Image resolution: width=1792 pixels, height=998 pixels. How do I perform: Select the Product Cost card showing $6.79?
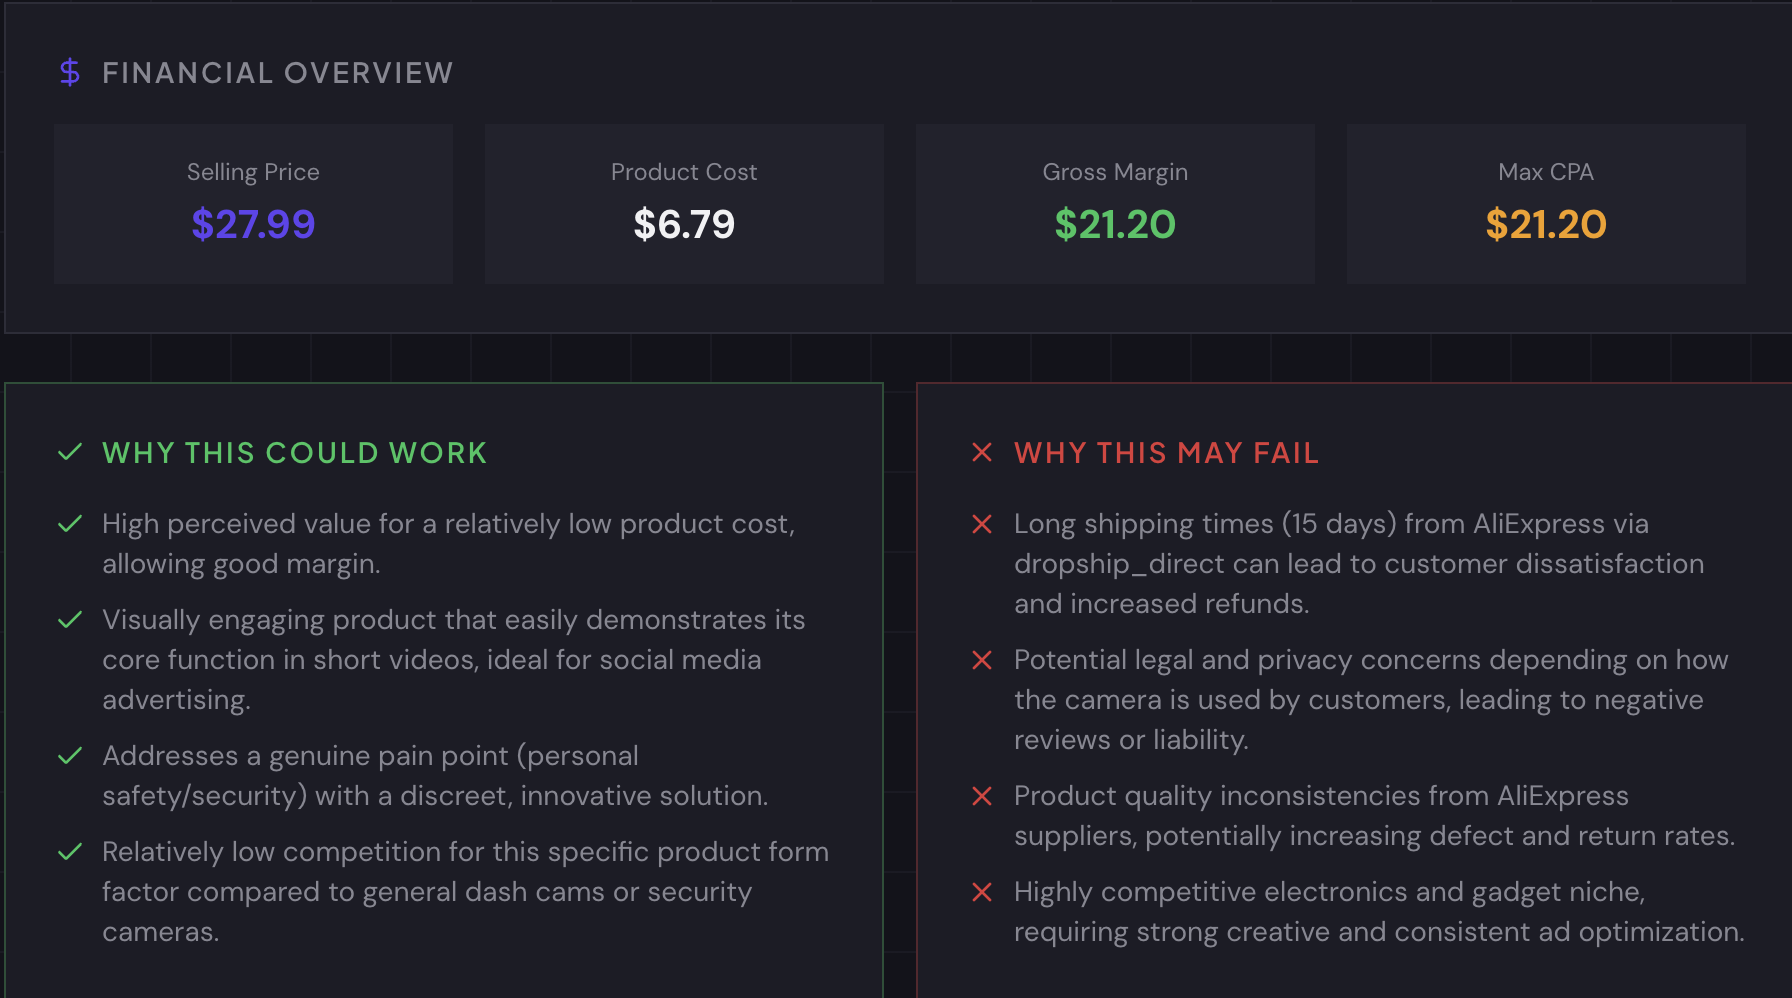pyautogui.click(x=684, y=203)
